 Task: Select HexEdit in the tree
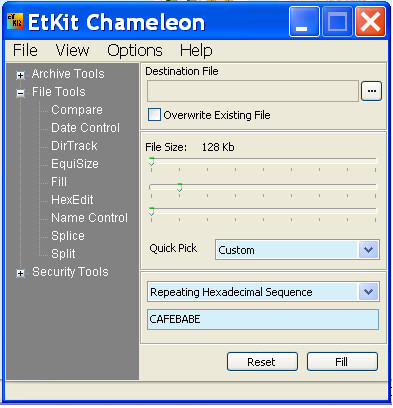[72, 200]
